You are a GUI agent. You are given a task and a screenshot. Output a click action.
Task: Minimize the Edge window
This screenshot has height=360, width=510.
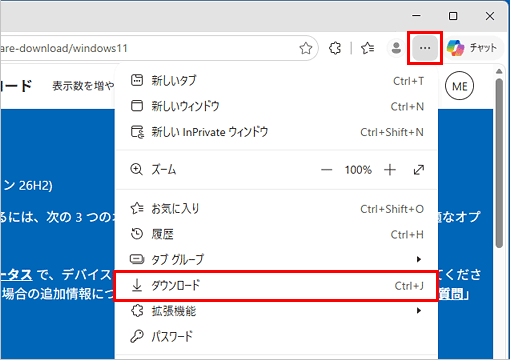416,16
